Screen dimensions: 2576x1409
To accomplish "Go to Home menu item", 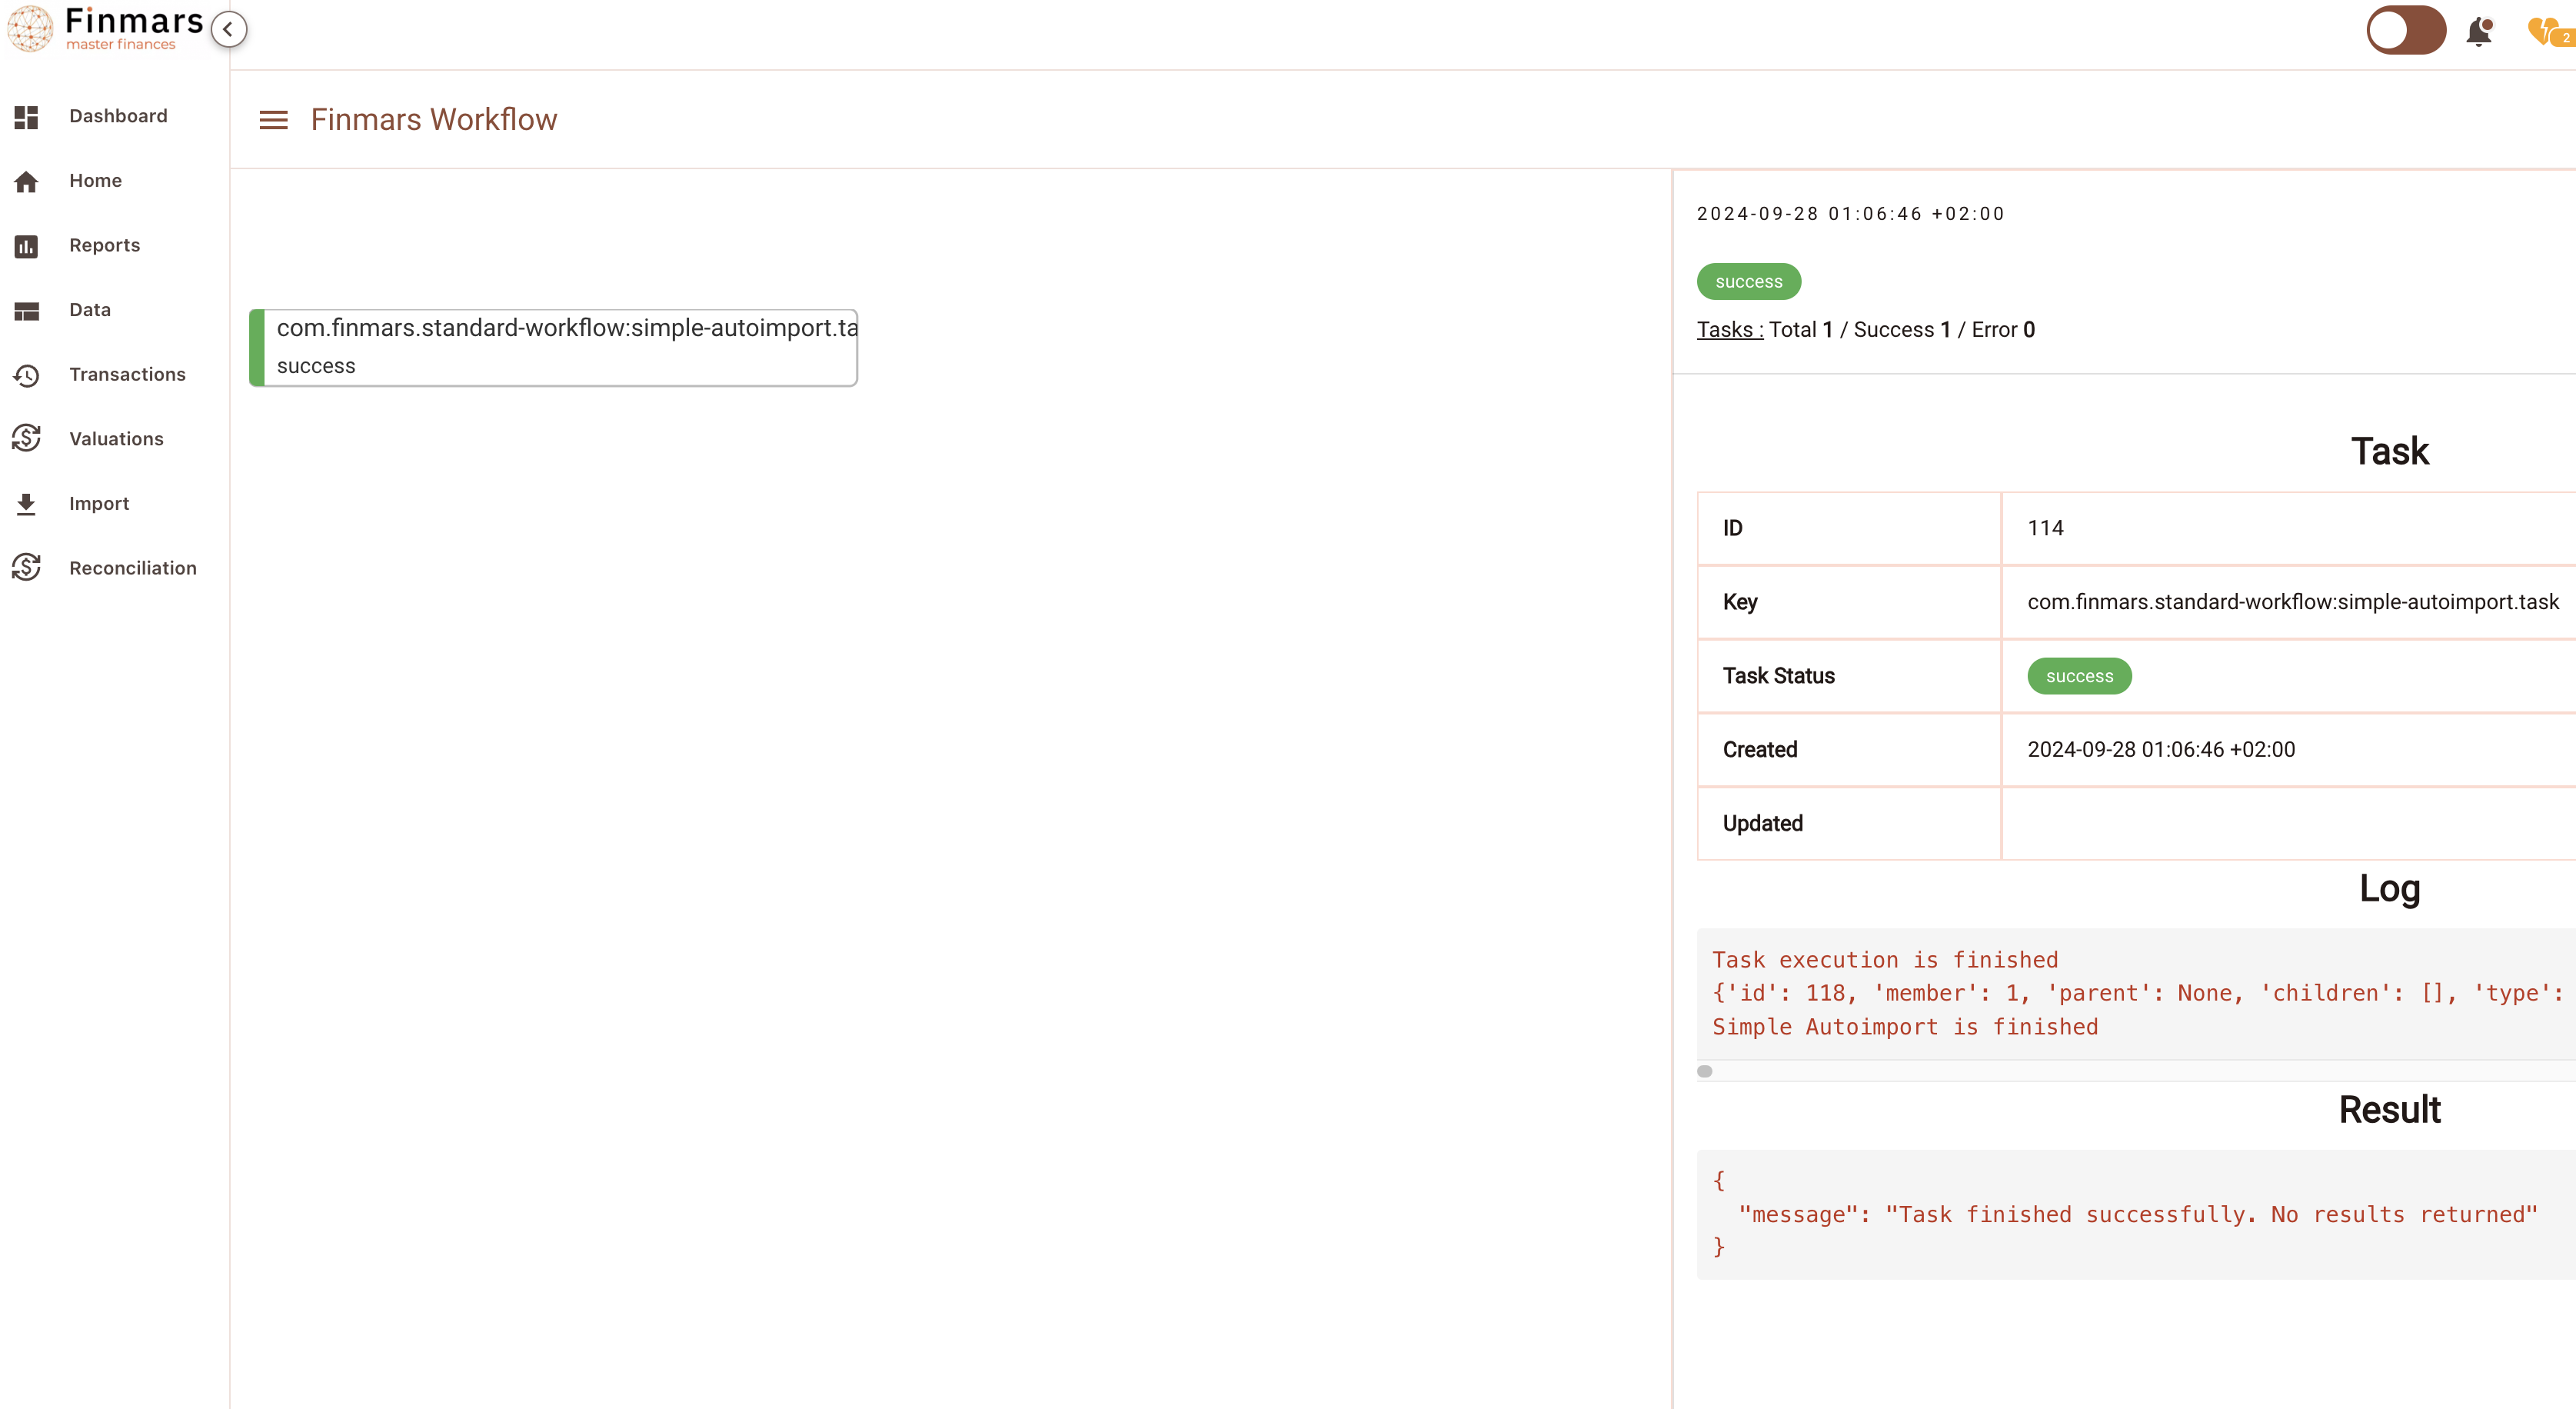I will 95,180.
